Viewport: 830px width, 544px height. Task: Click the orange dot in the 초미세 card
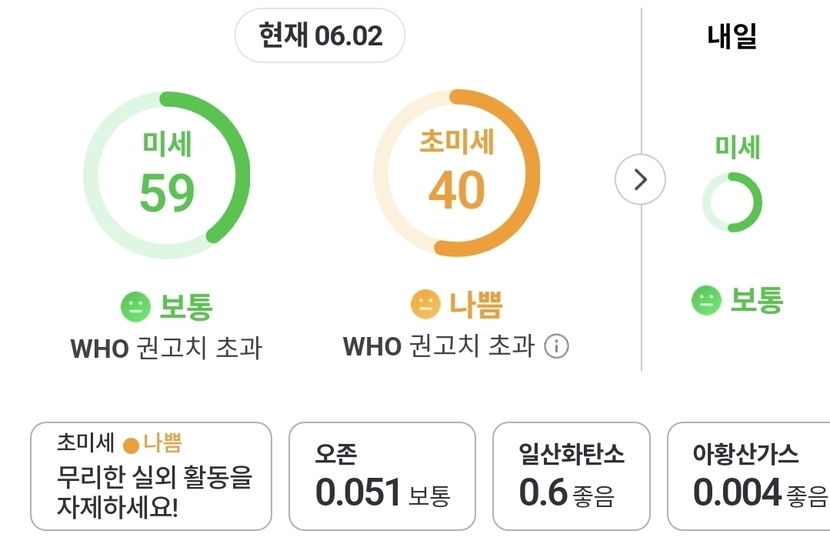130,443
